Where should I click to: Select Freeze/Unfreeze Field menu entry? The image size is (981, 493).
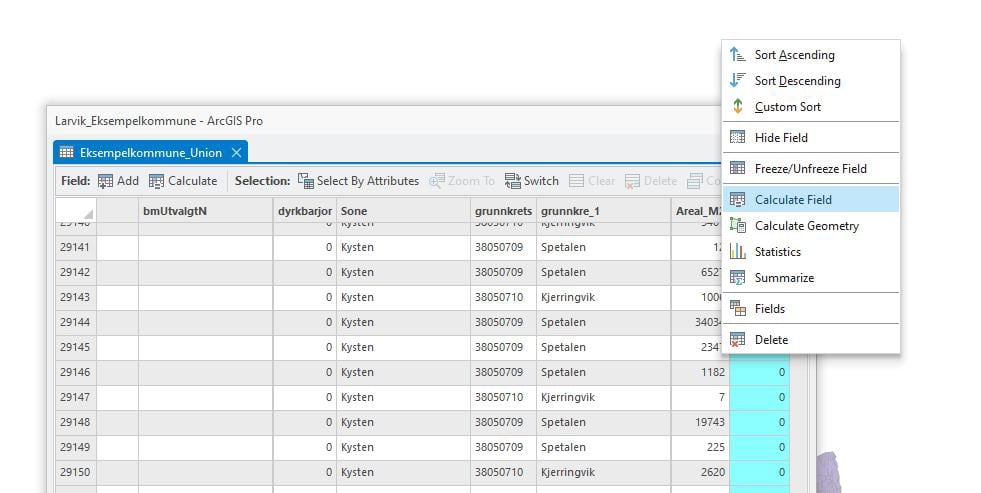click(x=810, y=169)
